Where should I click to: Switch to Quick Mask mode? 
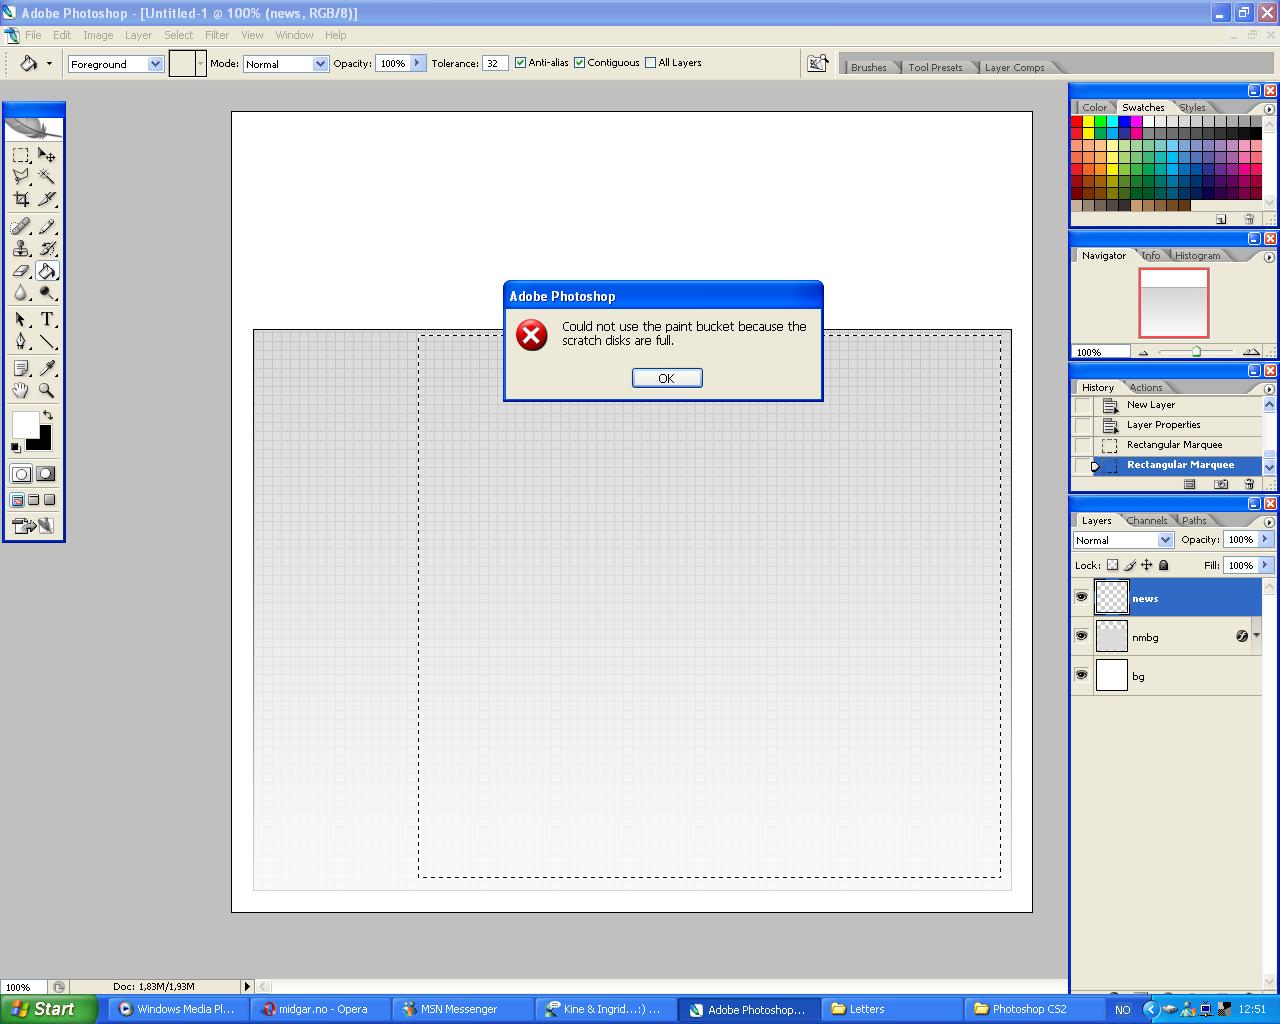(46, 474)
